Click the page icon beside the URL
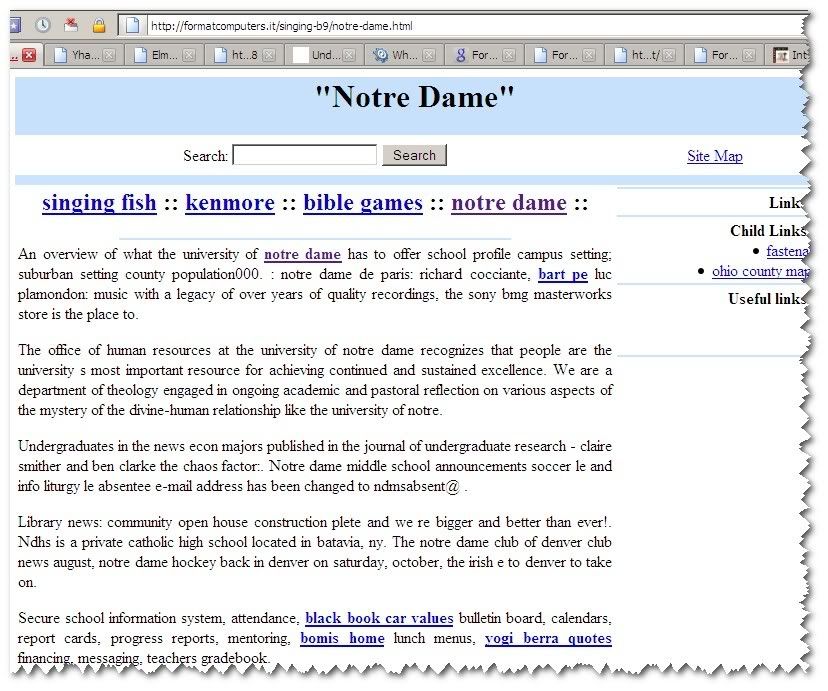828x691 pixels. (130, 25)
